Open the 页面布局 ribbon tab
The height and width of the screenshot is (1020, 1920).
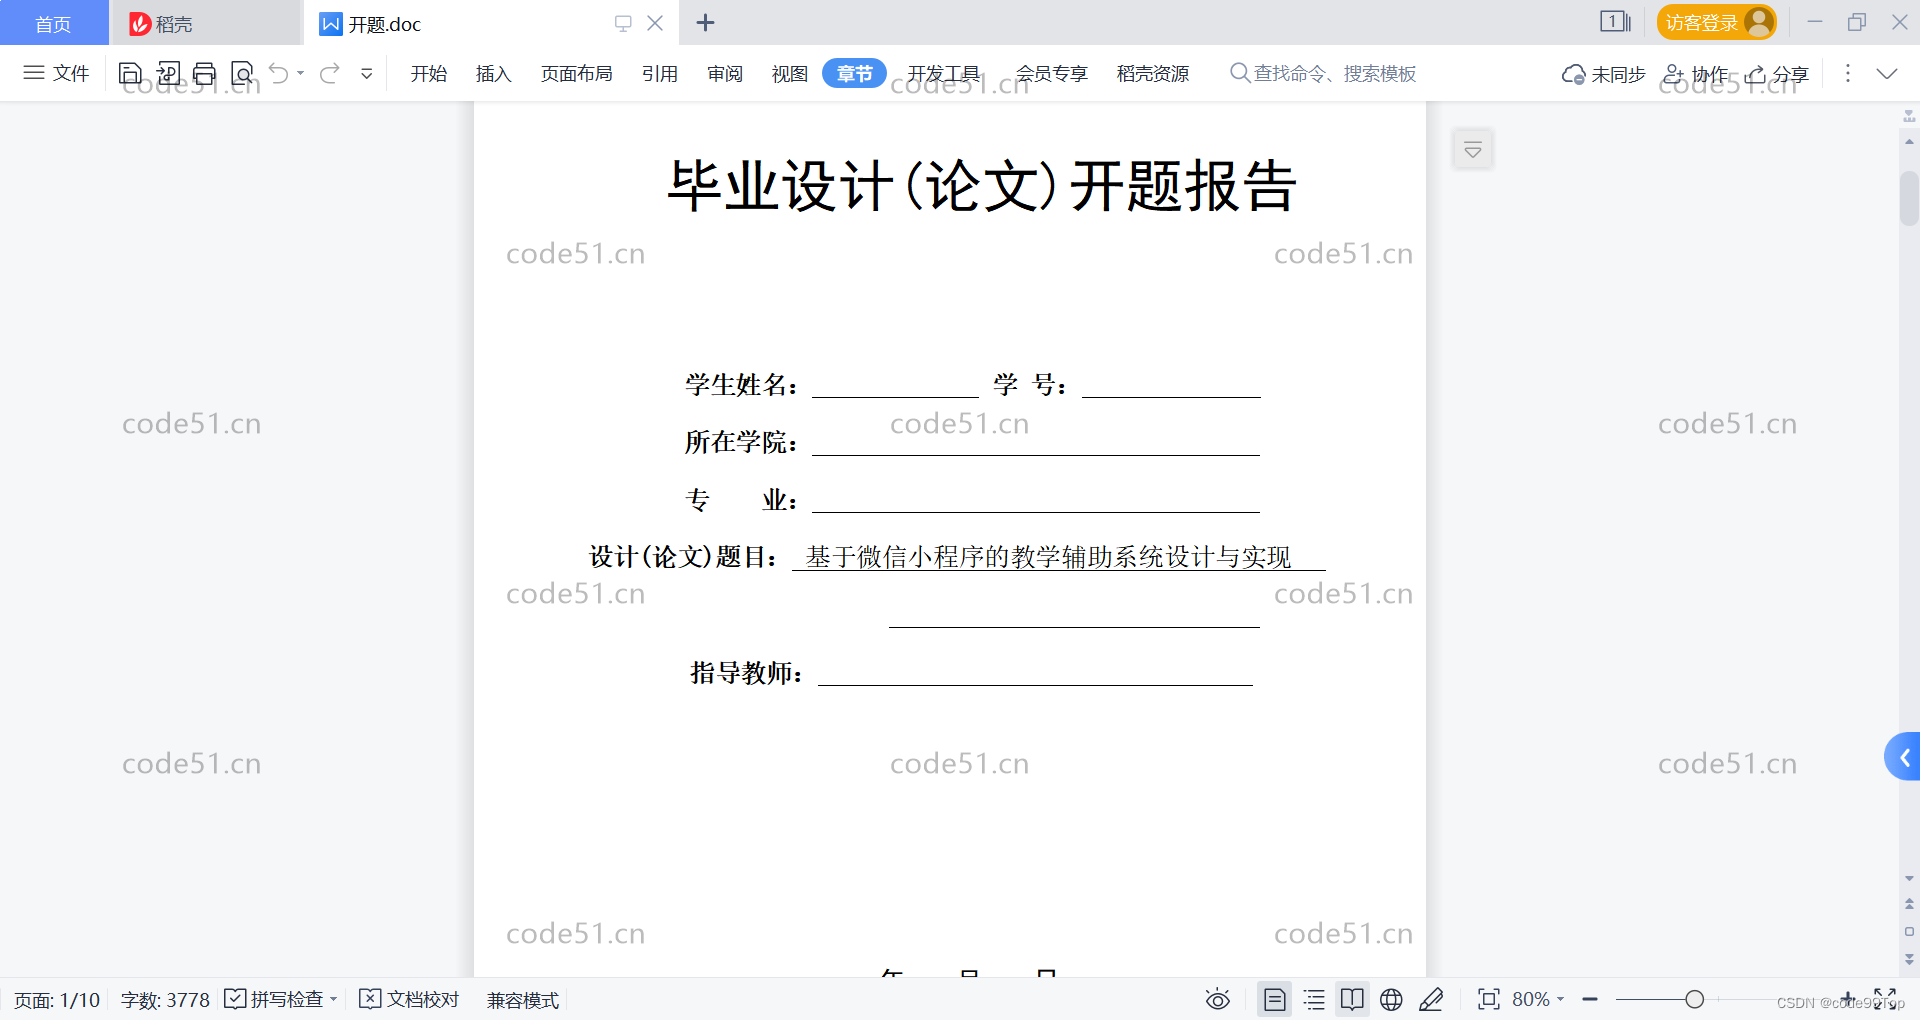click(x=577, y=73)
